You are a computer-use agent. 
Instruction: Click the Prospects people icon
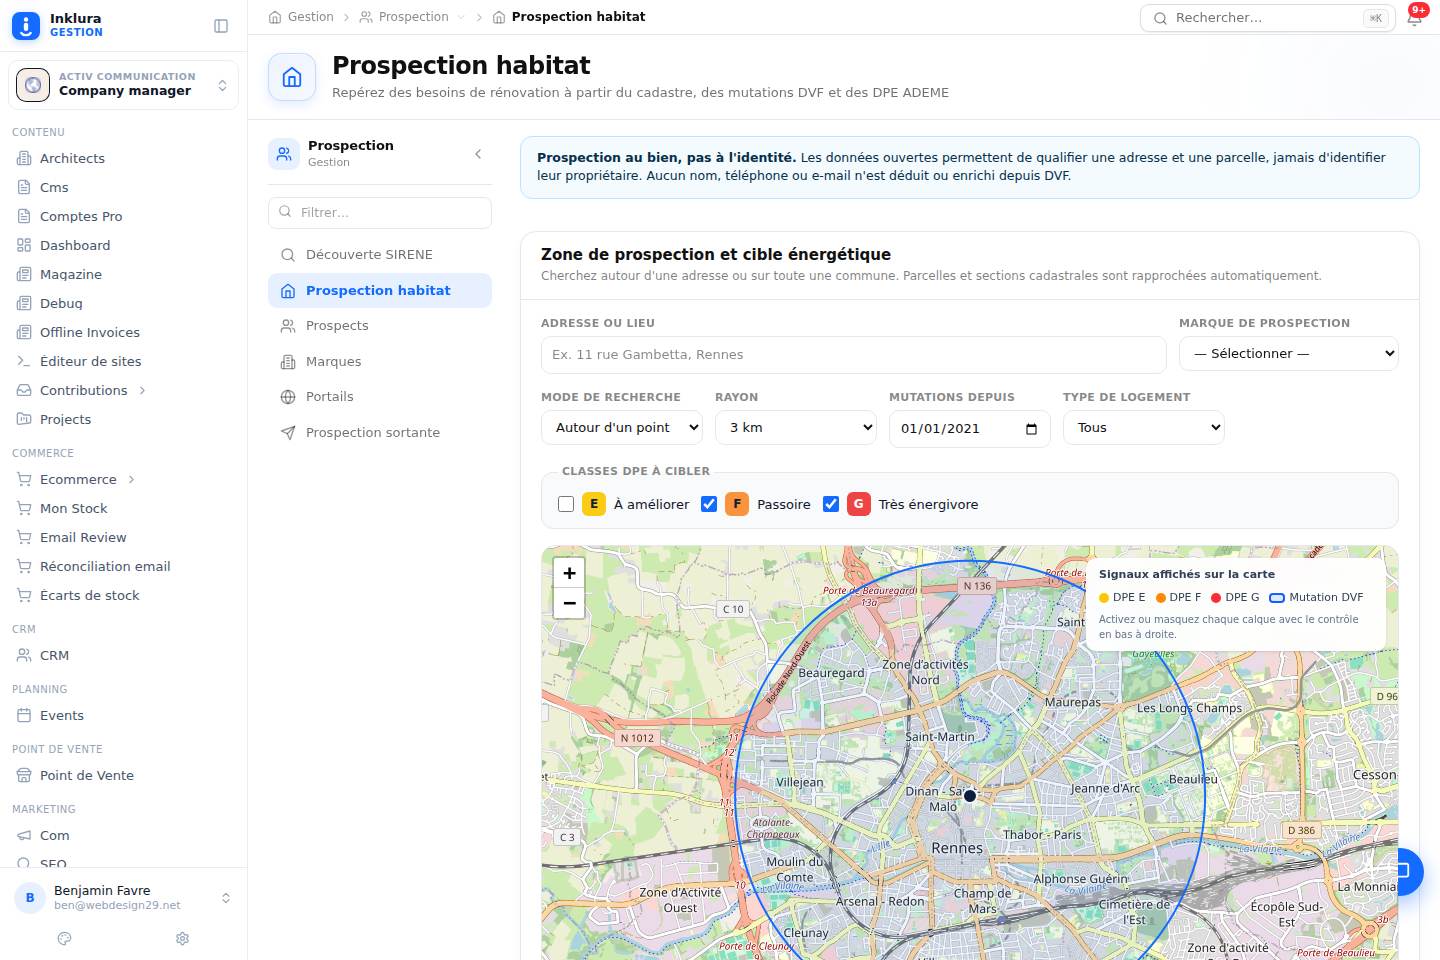(x=288, y=326)
